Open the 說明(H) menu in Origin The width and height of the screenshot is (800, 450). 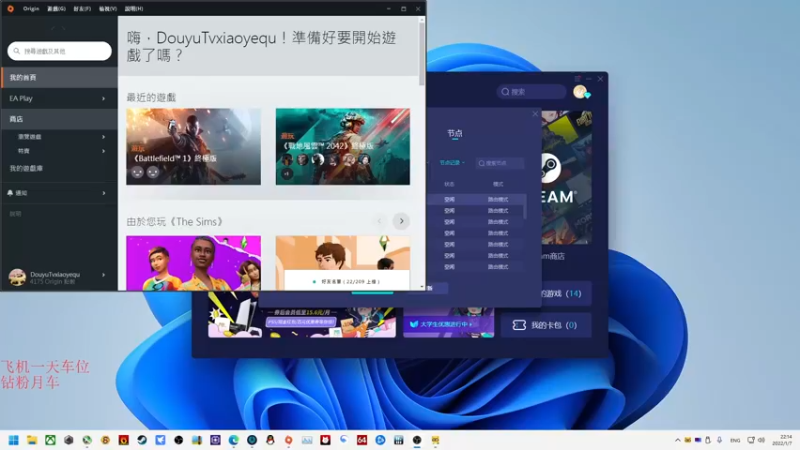point(134,9)
